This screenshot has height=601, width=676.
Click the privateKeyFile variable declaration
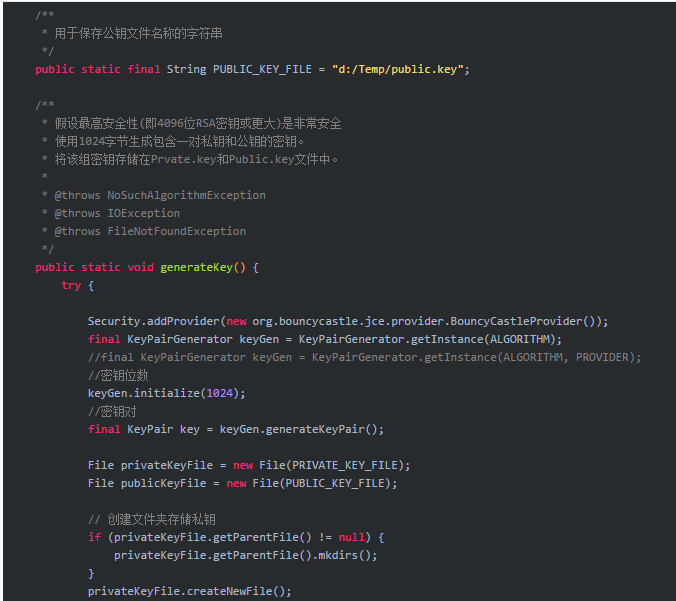click(x=167, y=465)
